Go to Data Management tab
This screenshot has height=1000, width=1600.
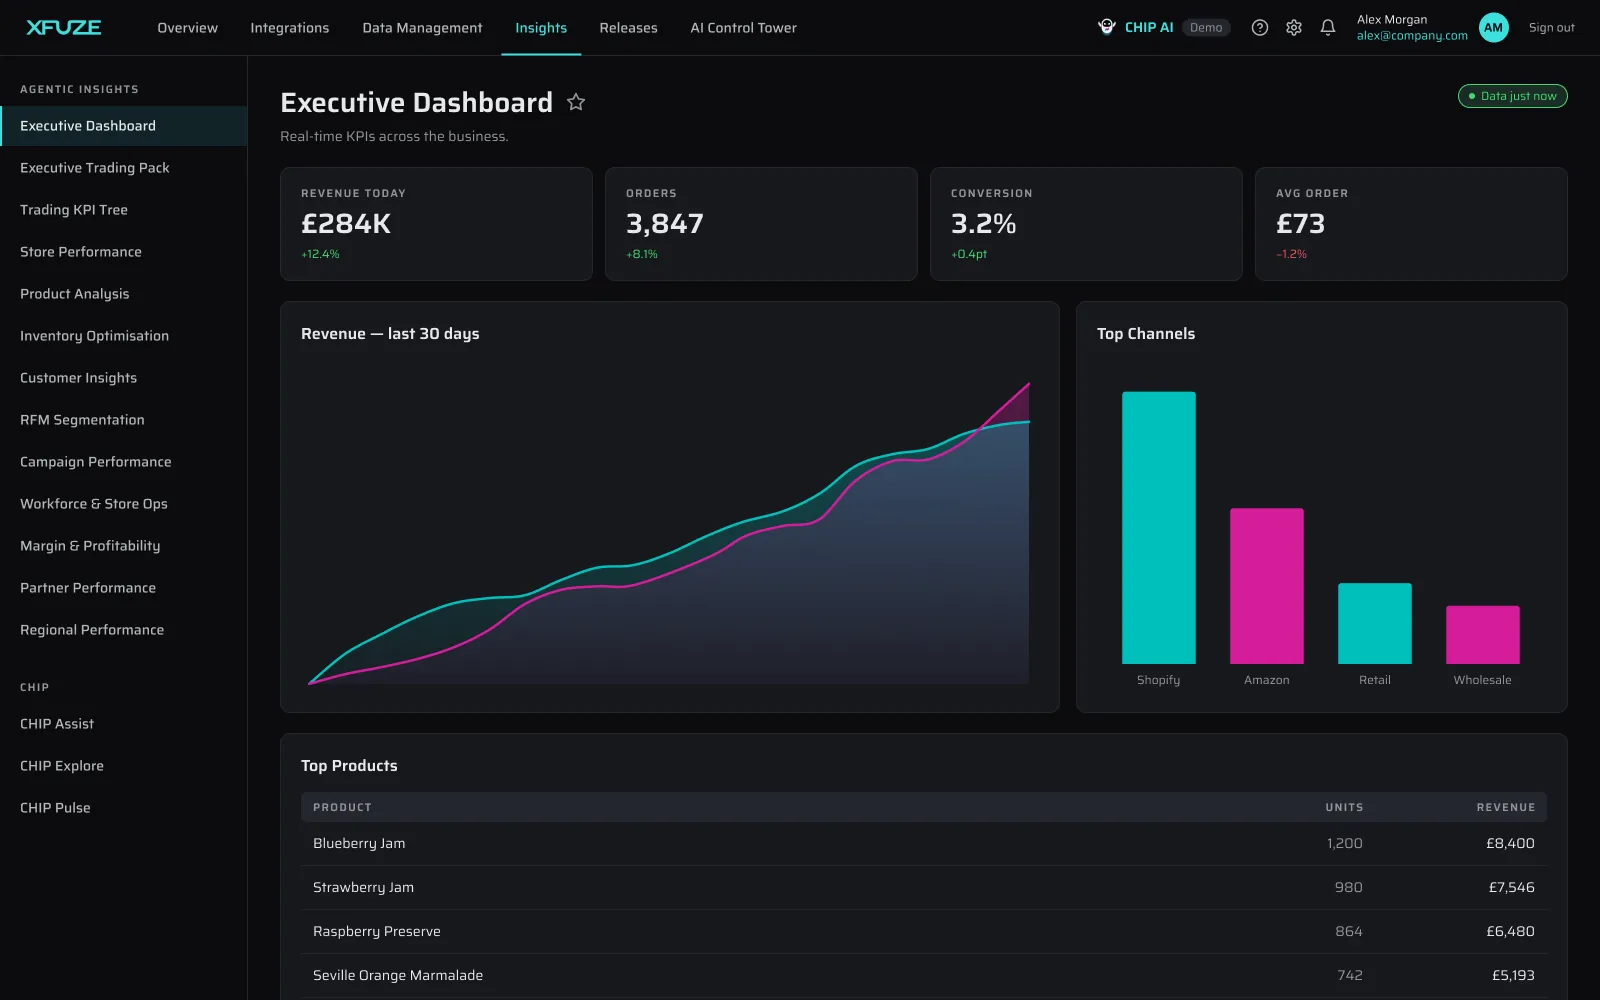[x=422, y=28]
